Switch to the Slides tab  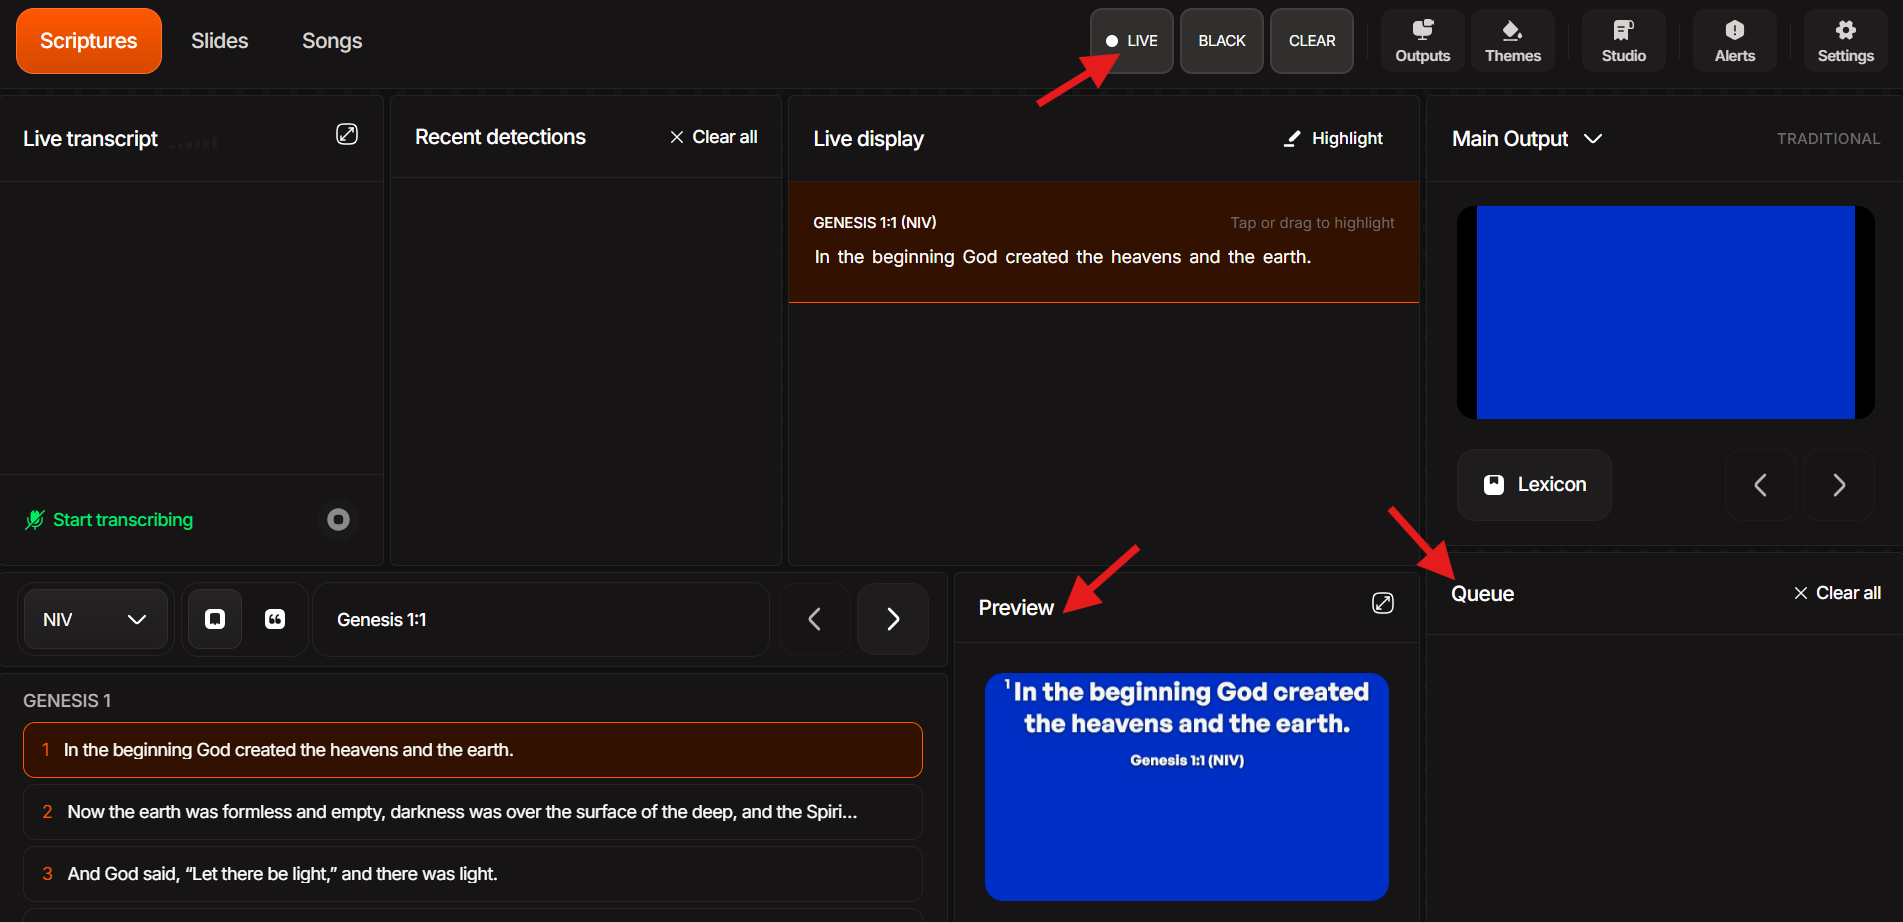coord(220,41)
